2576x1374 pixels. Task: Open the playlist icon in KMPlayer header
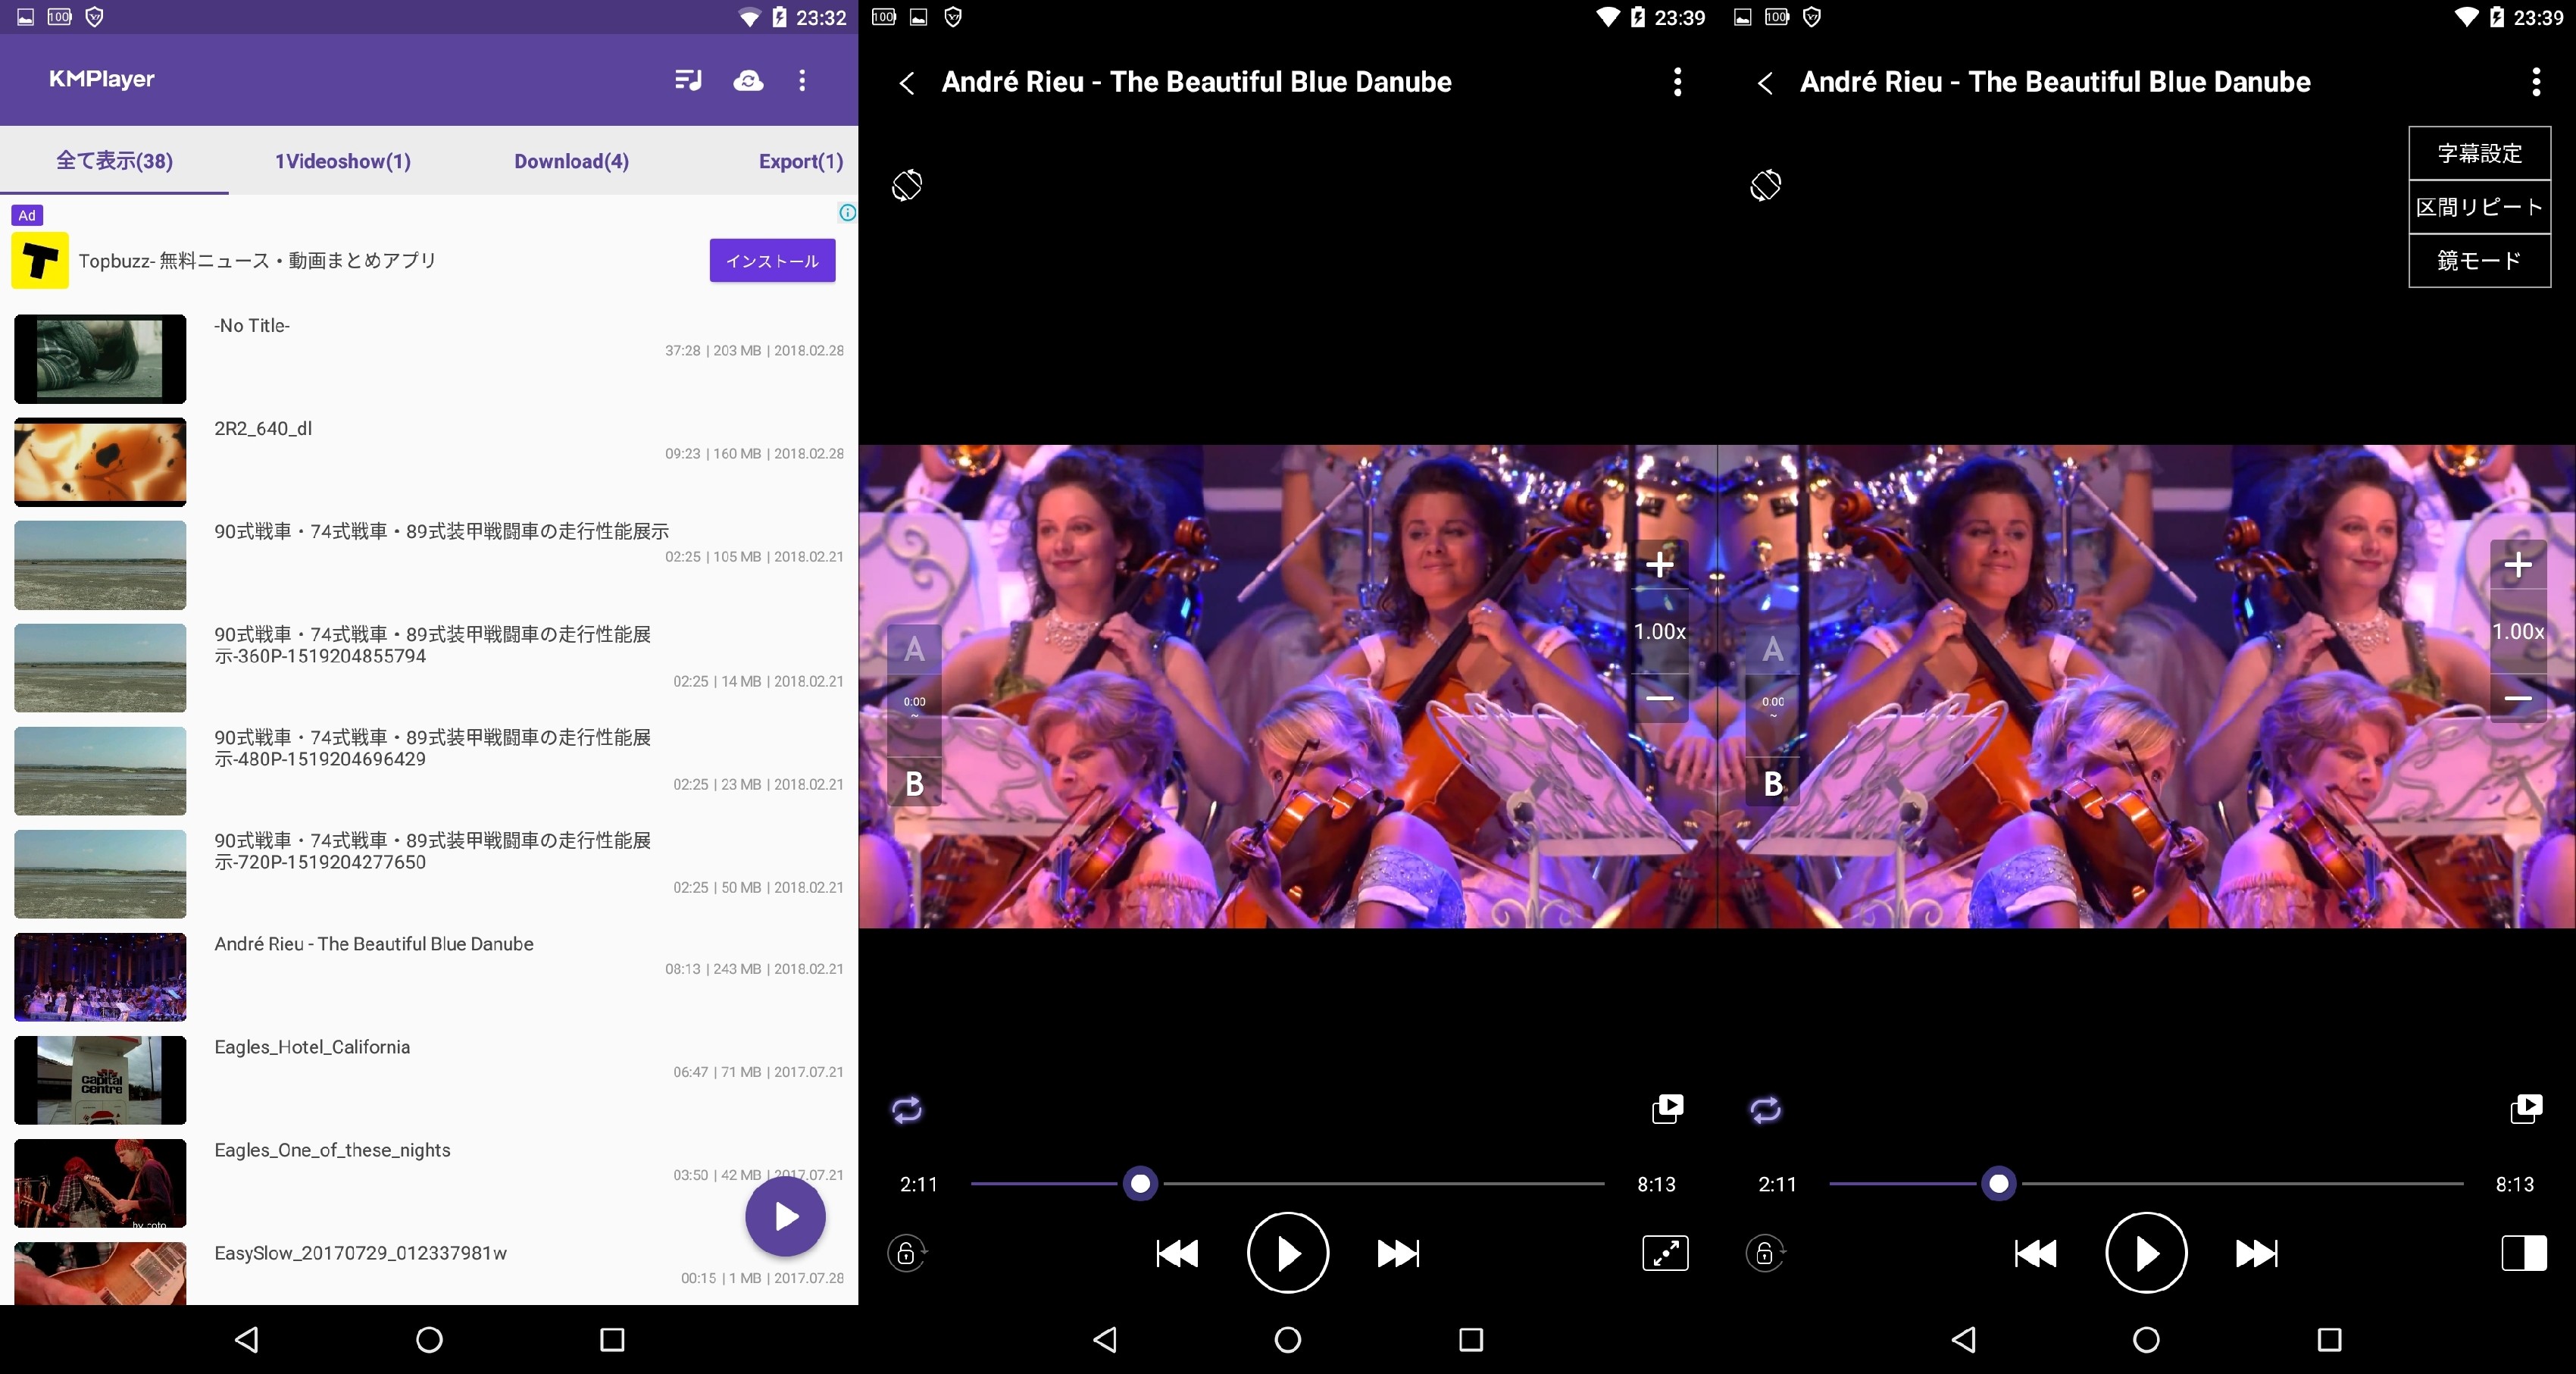688,80
